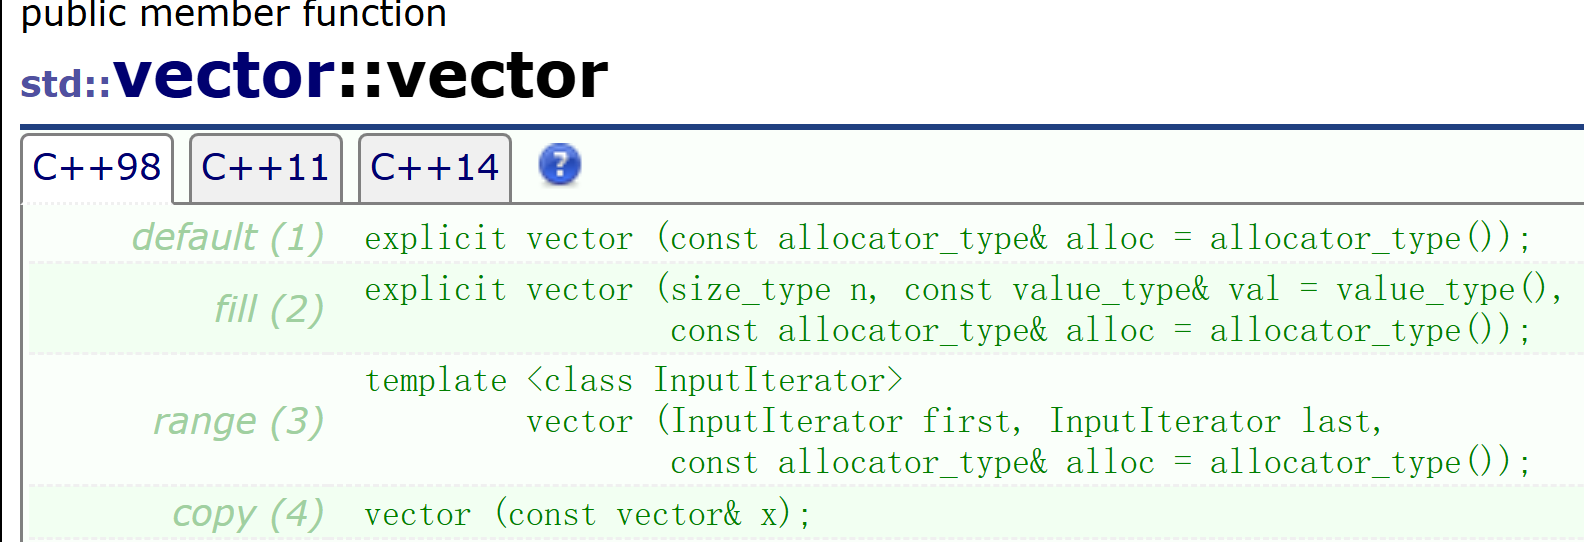This screenshot has height=542, width=1584.
Task: Switch to the C++98 tab
Action: (x=97, y=168)
